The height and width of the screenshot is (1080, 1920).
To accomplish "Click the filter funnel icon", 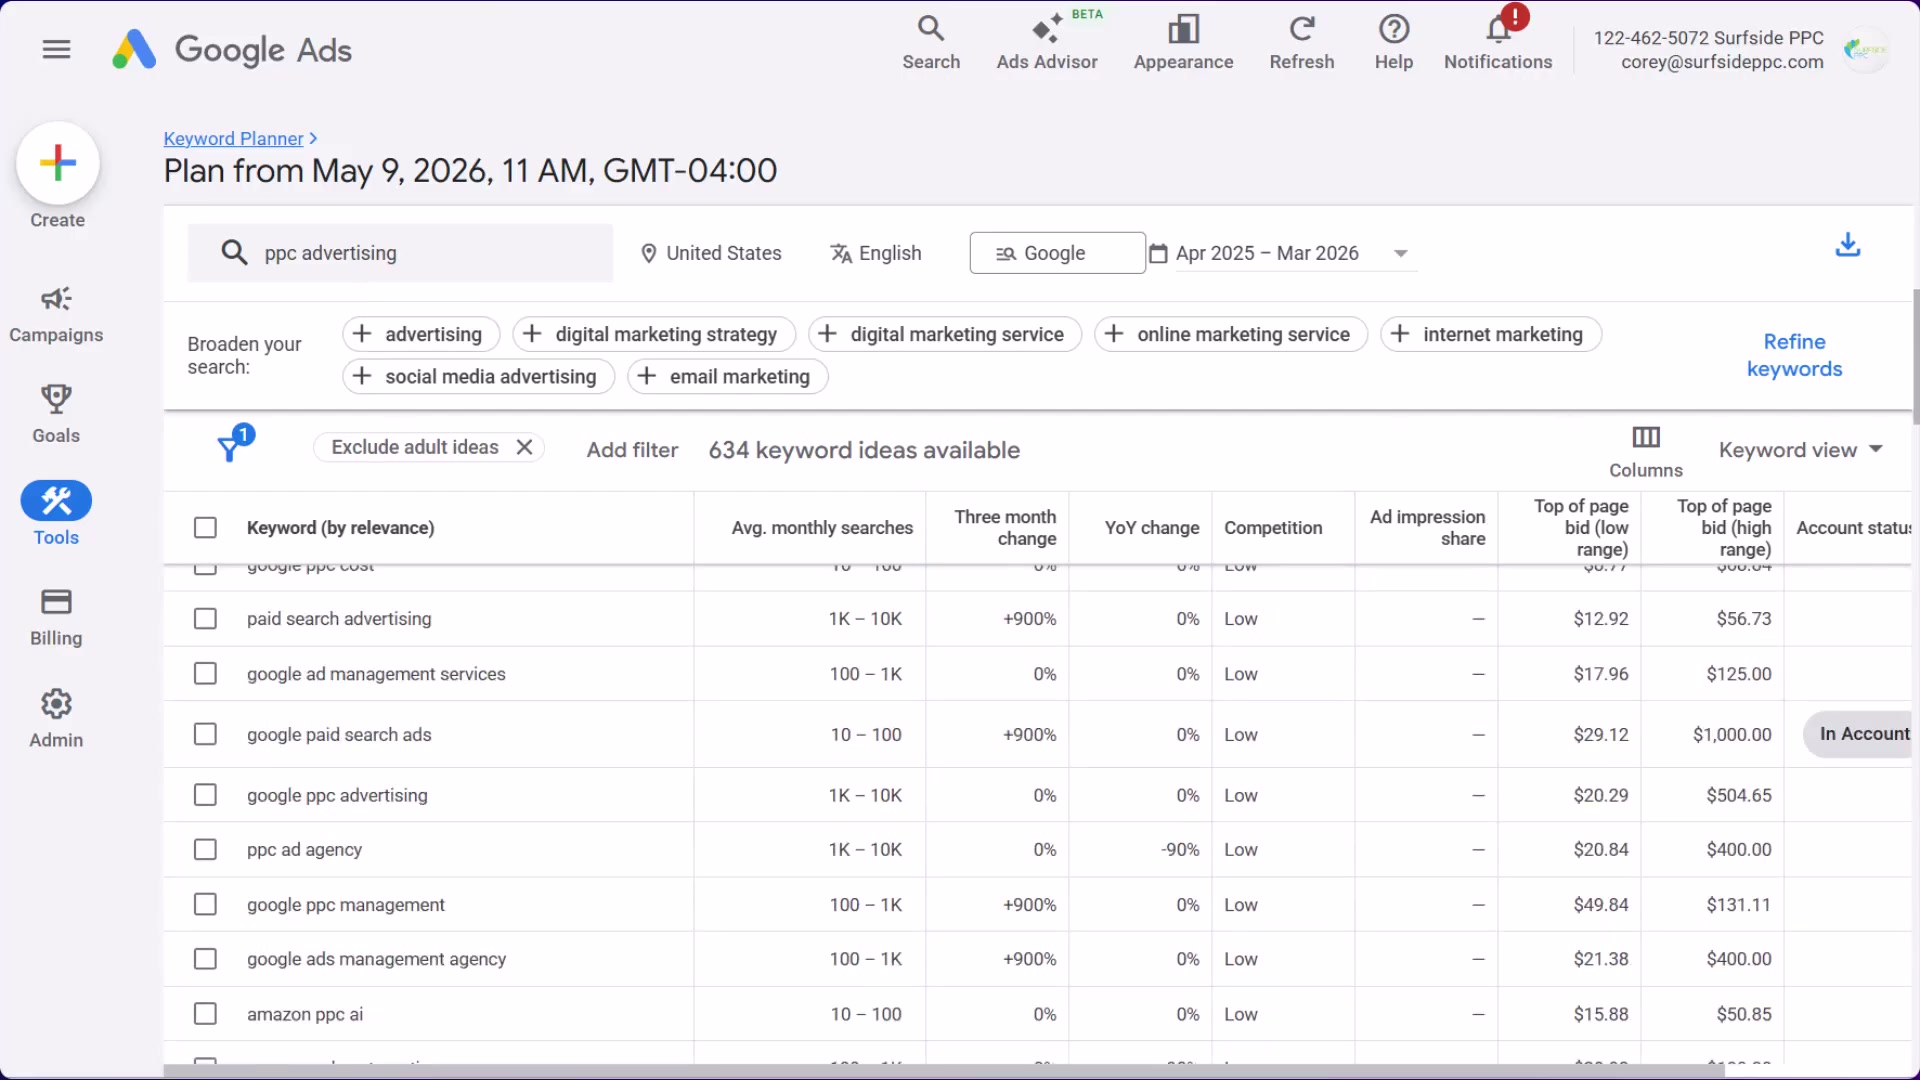I will (231, 447).
